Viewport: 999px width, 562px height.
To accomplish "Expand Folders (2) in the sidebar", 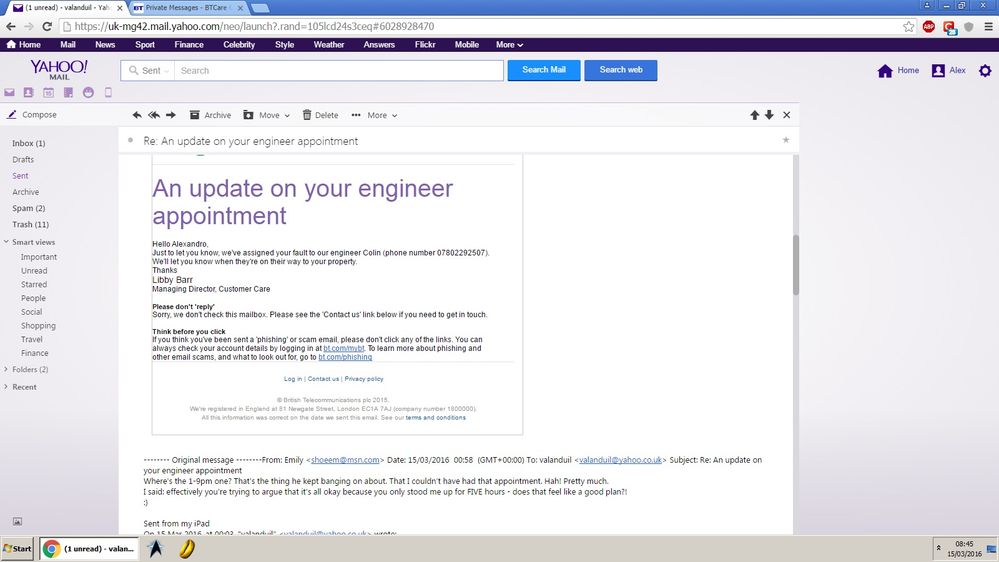I will 6,370.
